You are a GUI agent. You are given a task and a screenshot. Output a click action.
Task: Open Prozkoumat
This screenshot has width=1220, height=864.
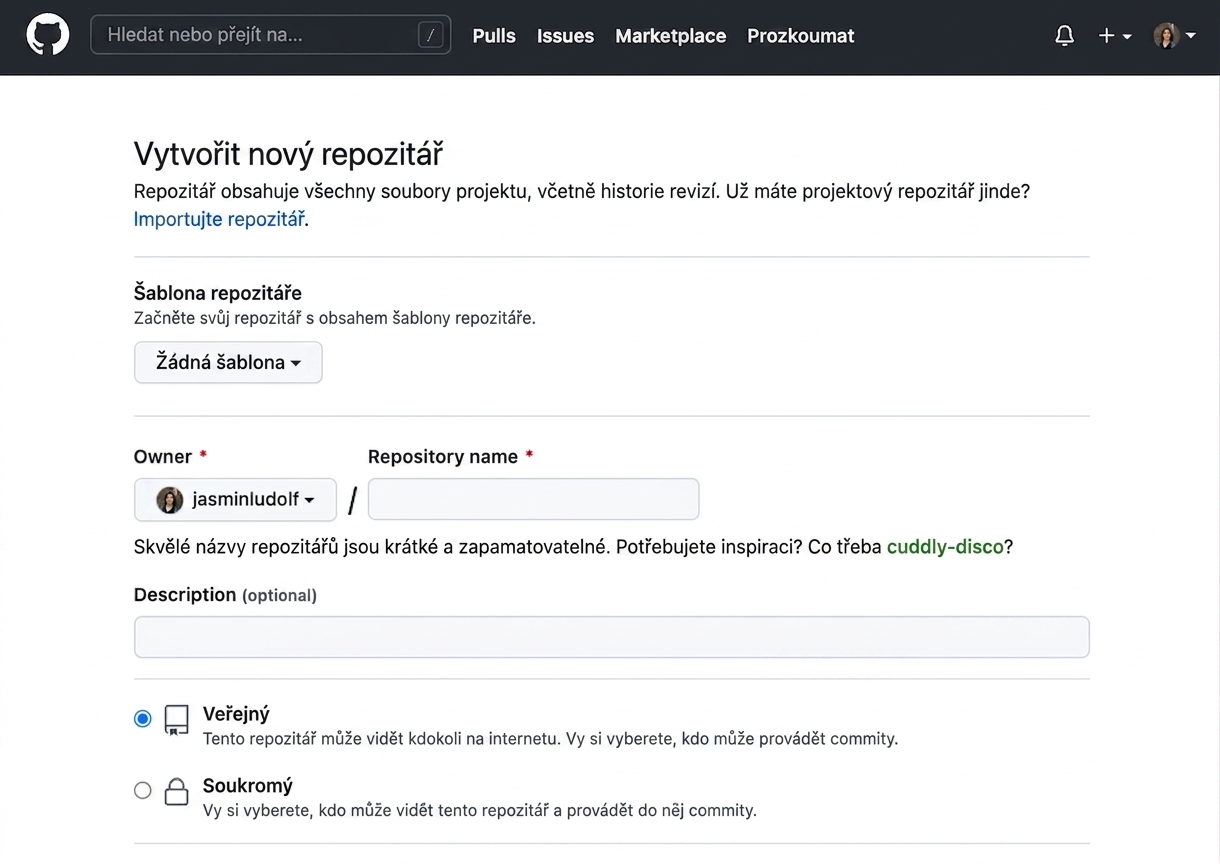800,36
